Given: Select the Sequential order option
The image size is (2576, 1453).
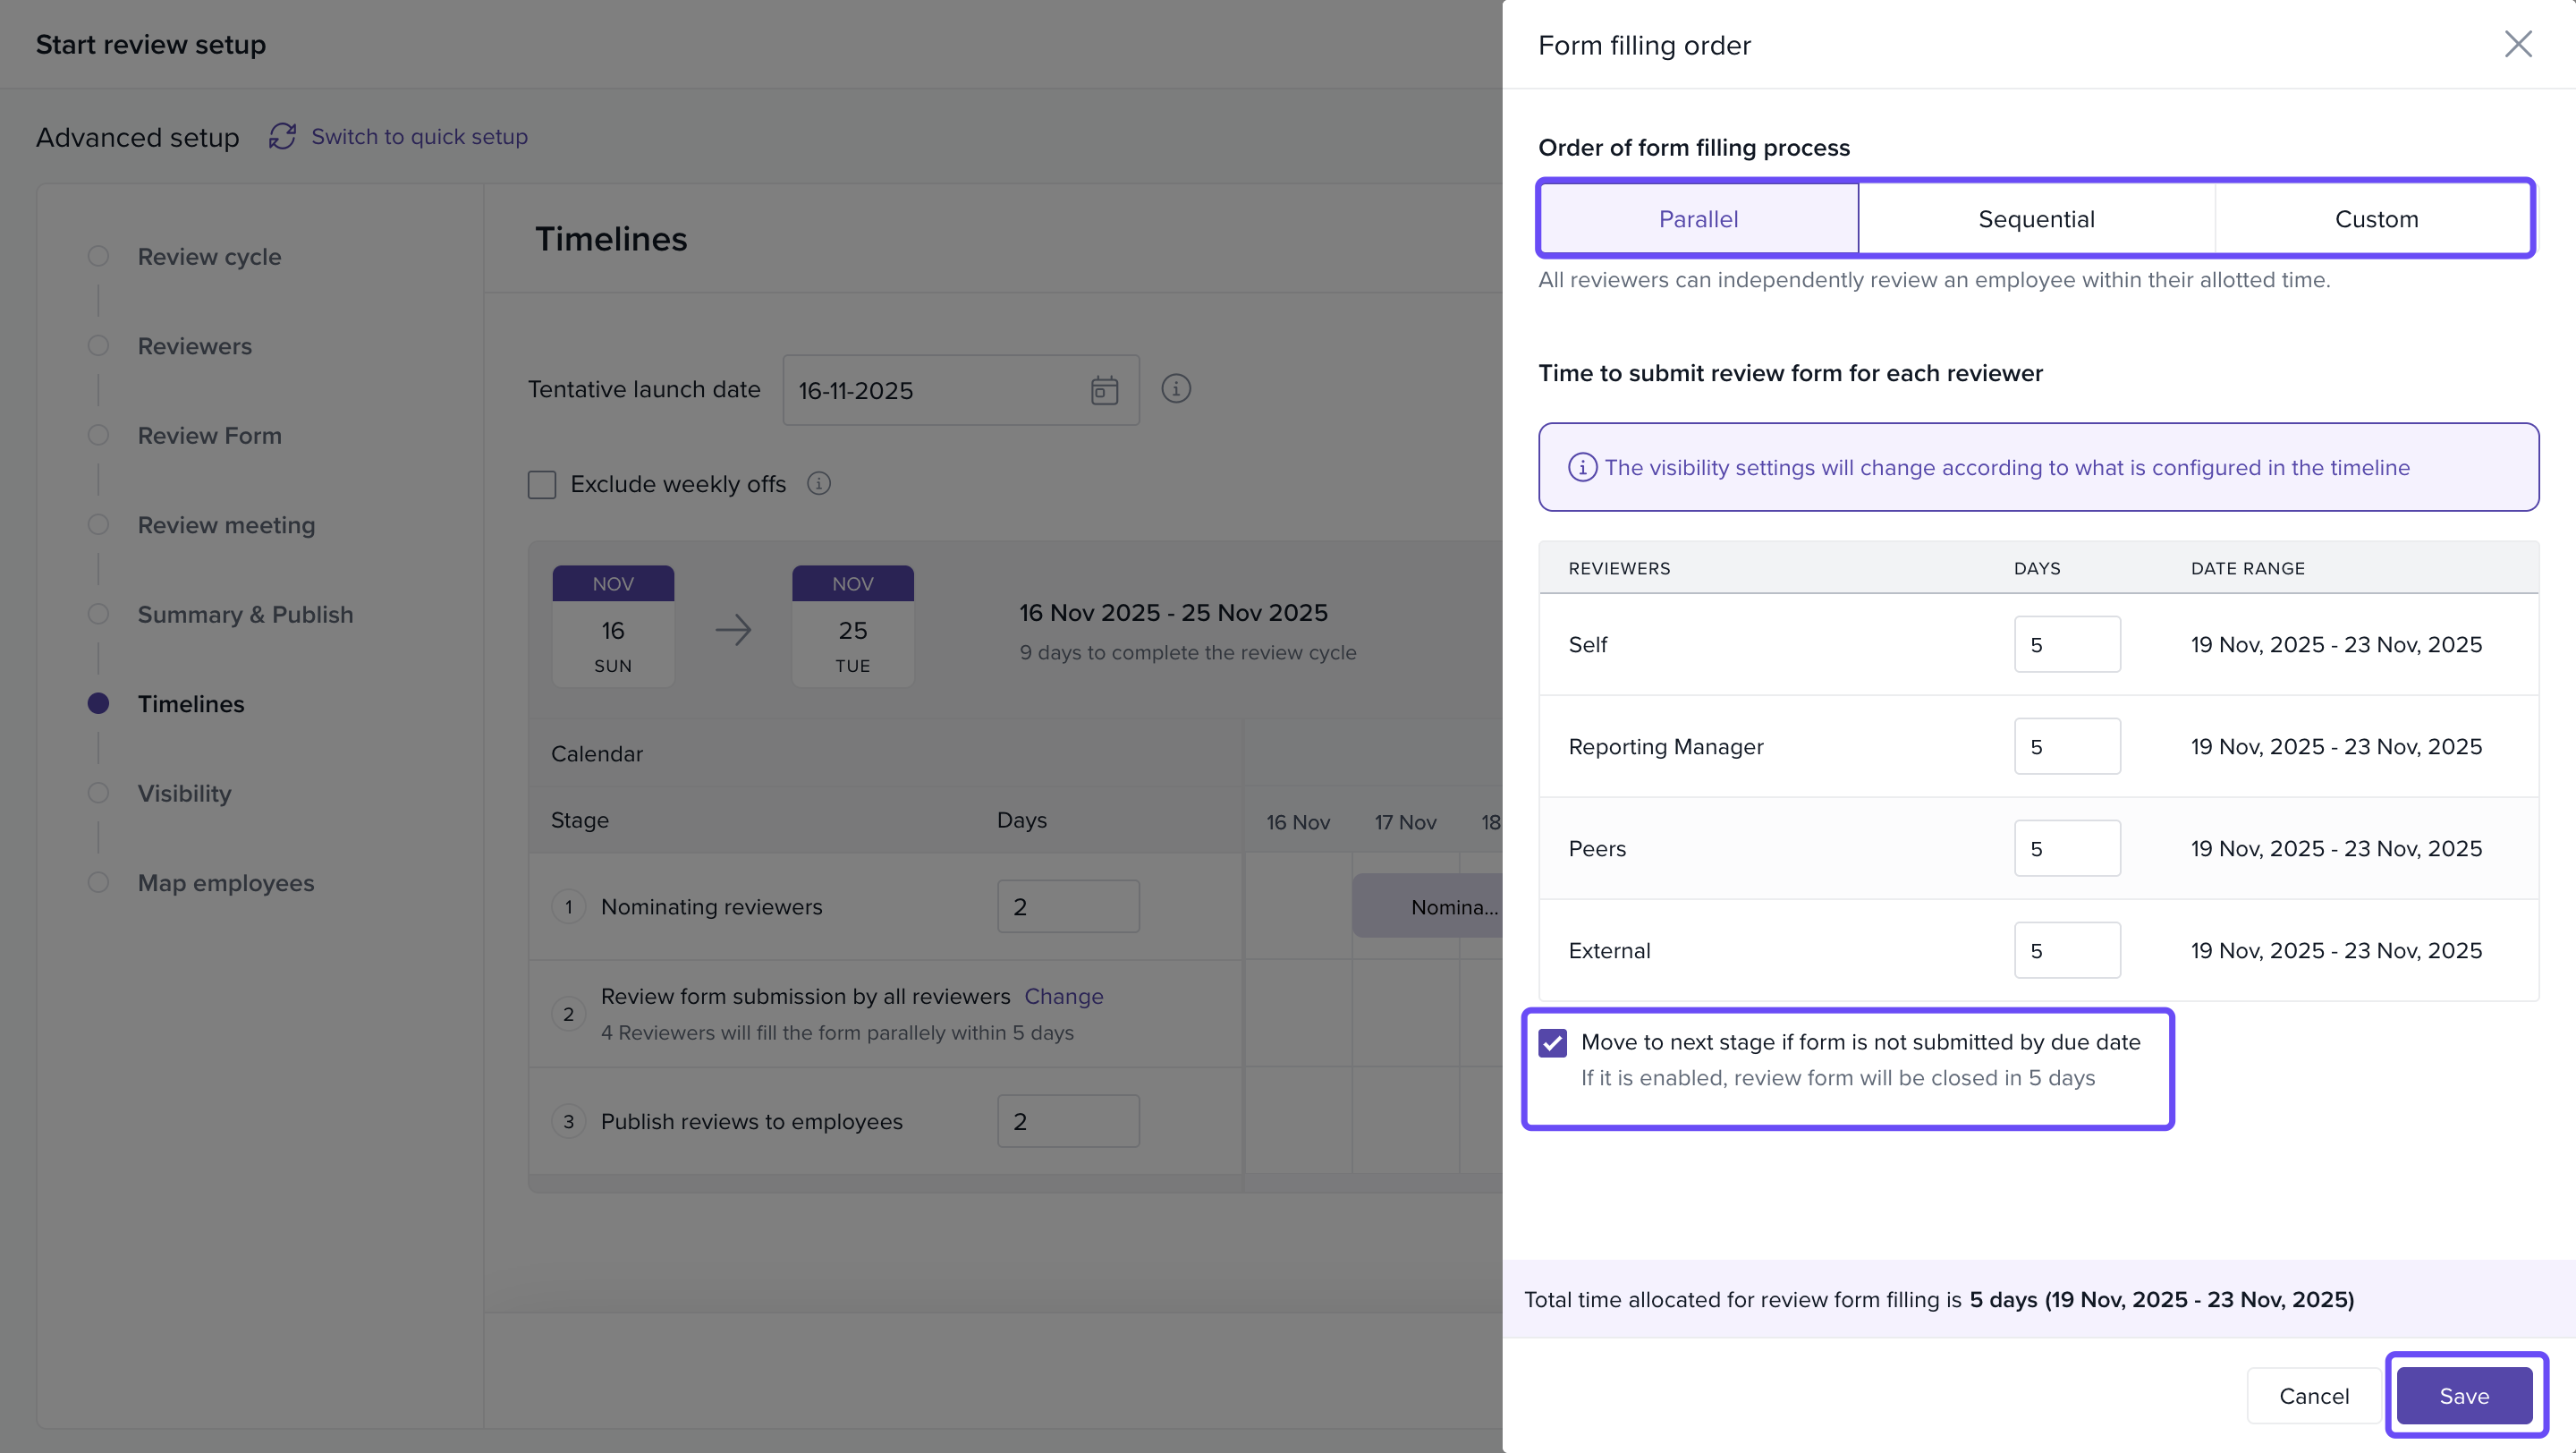Looking at the screenshot, I should tap(2035, 219).
